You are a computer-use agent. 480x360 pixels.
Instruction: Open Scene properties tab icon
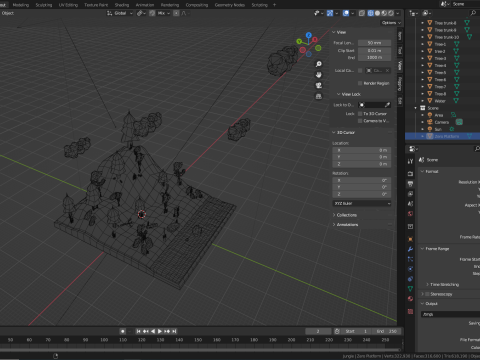410,204
